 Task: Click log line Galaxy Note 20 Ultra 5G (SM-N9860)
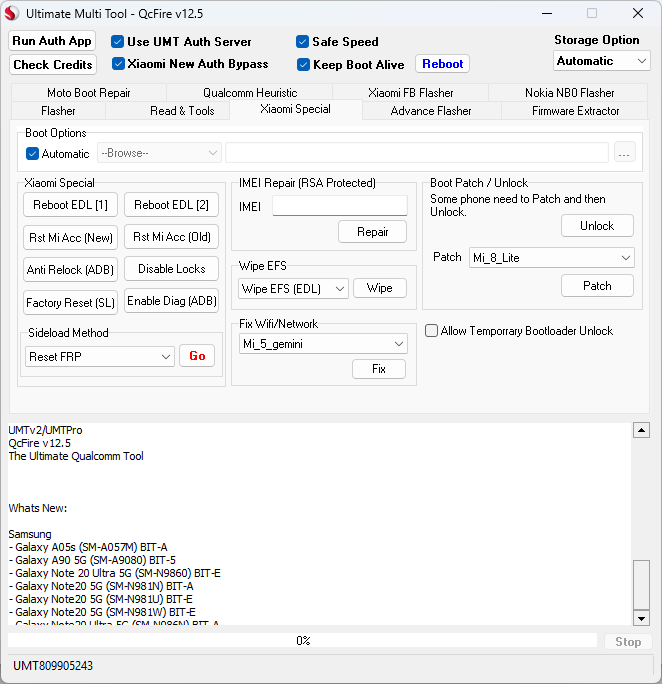coord(115,573)
